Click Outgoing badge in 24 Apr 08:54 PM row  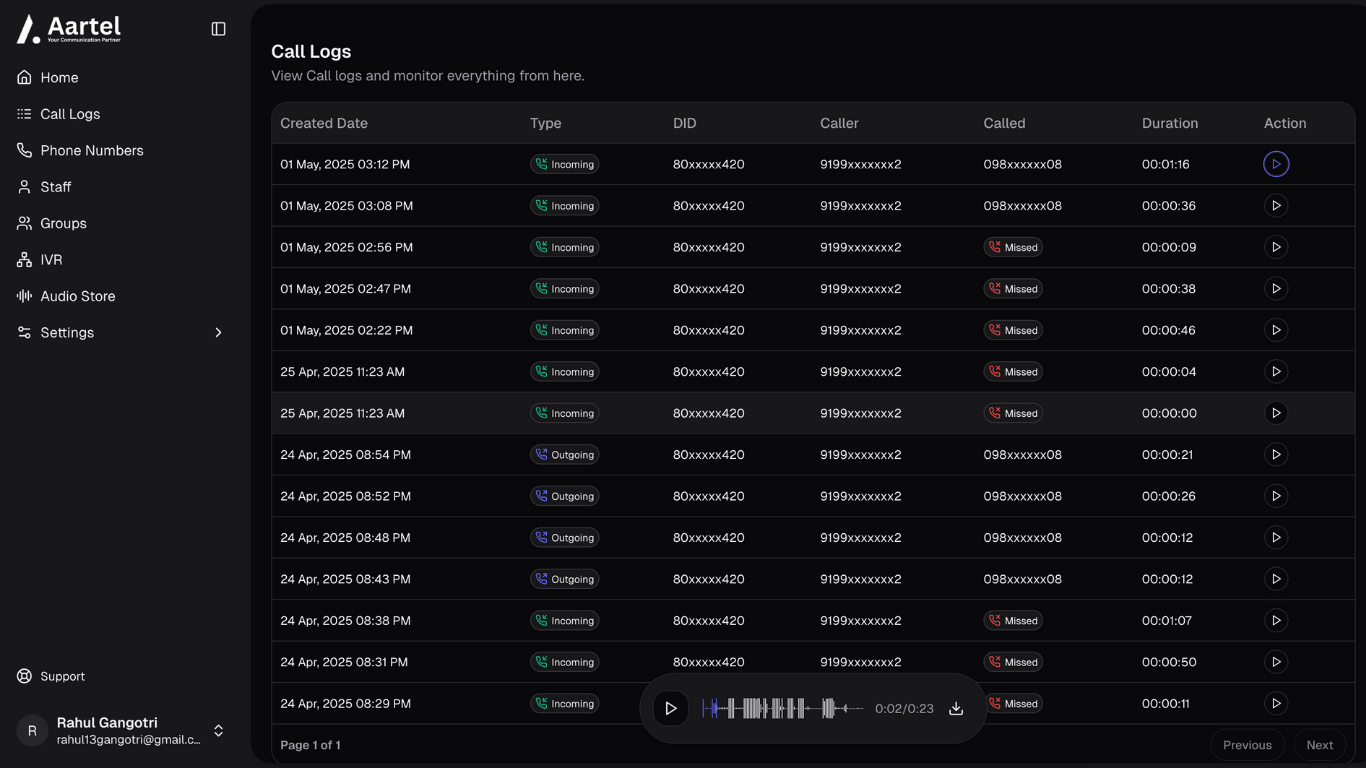(564, 455)
